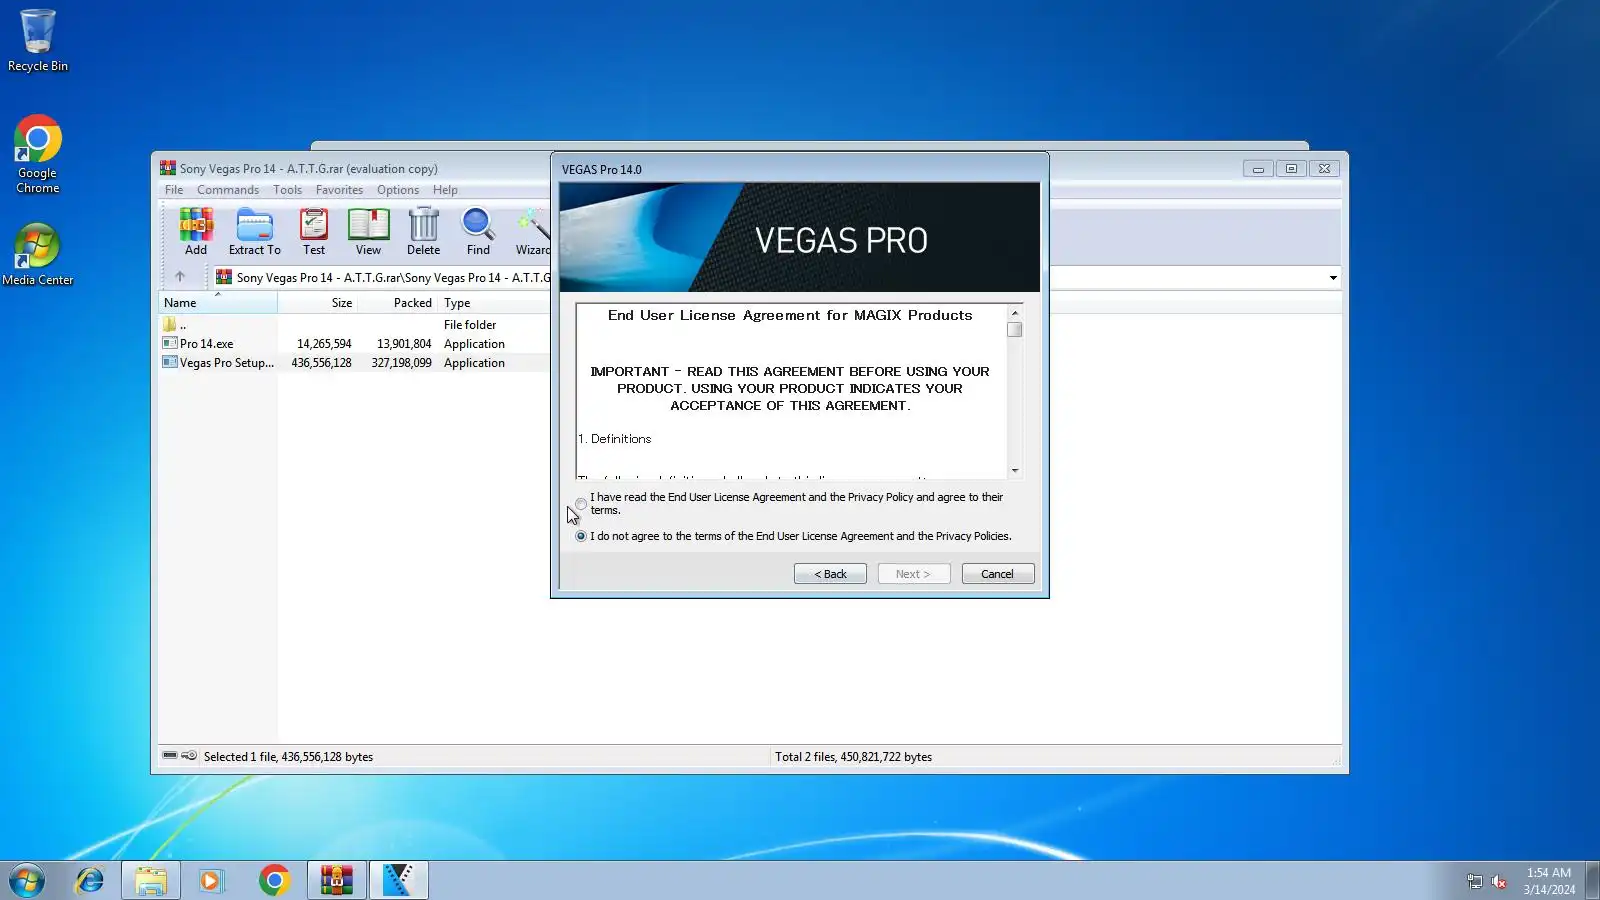Sort files by the Size column header
Screen dimensions: 1600x900
coord(317,303)
